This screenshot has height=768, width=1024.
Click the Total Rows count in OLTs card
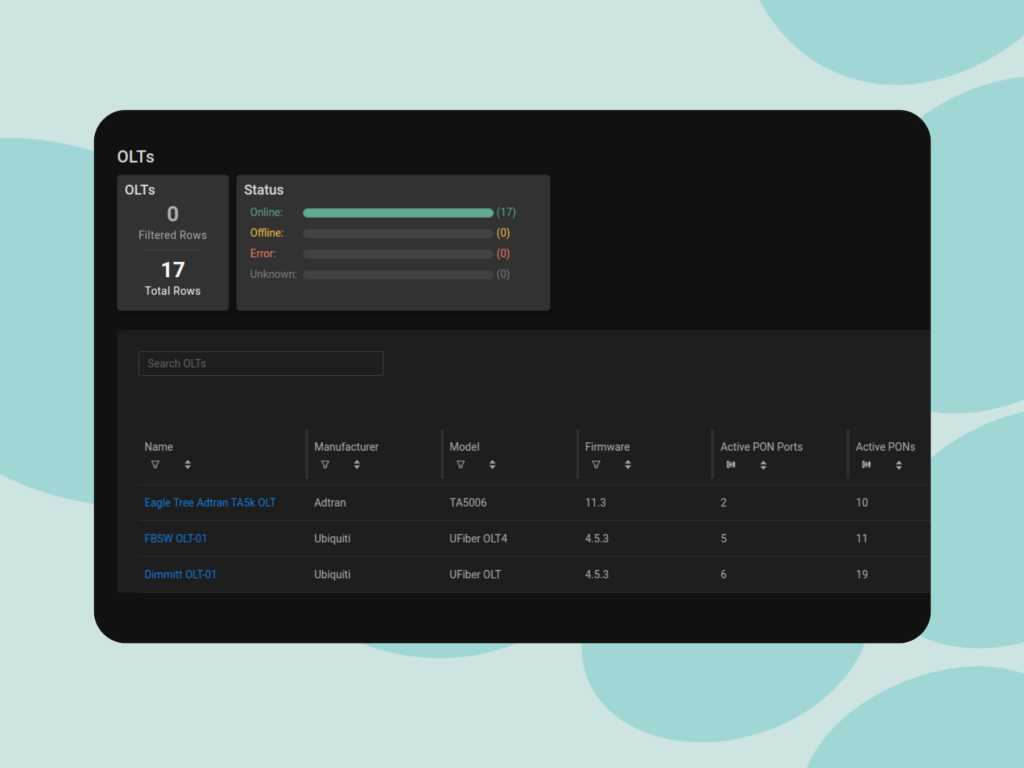coord(173,270)
